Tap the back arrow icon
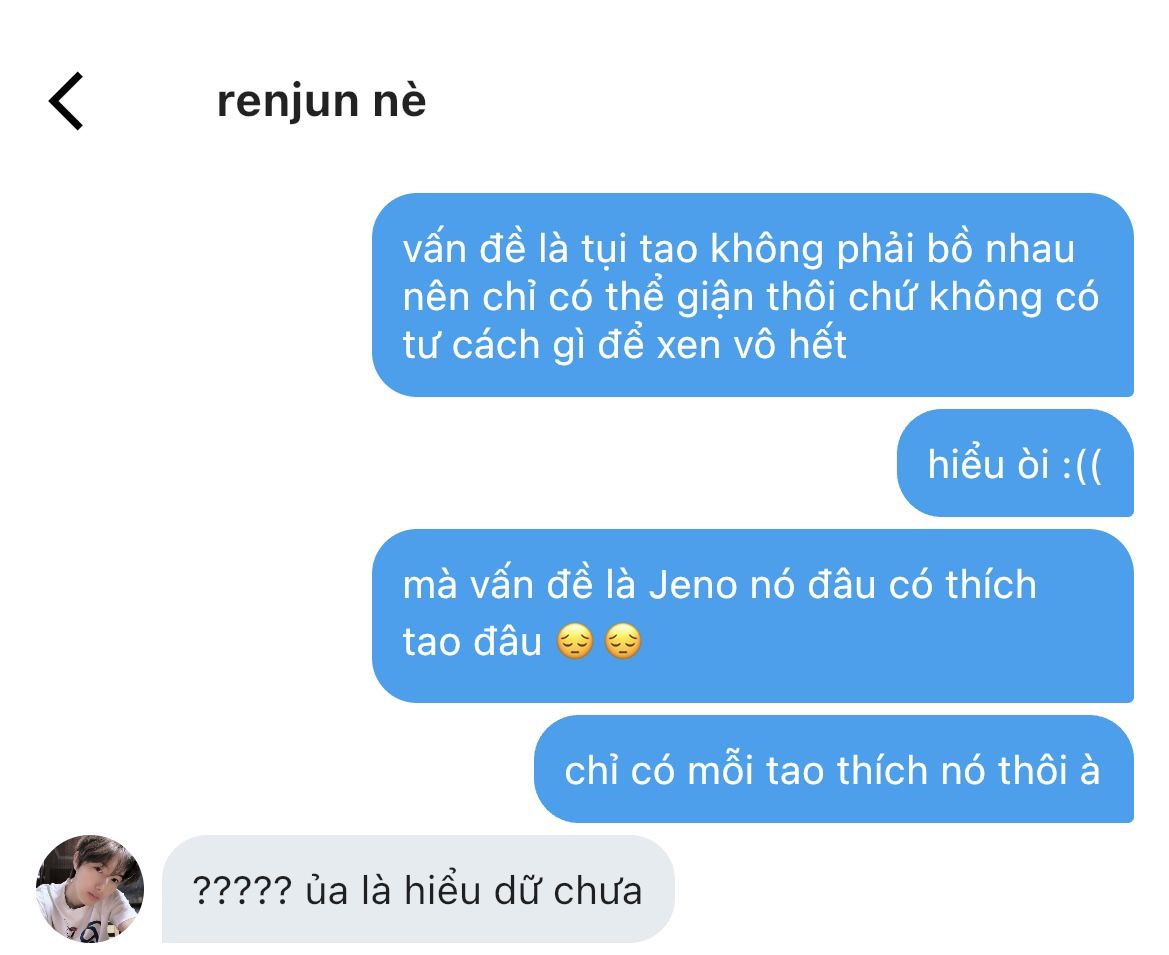Image resolution: width=1169 pixels, height=955 pixels. 66,101
